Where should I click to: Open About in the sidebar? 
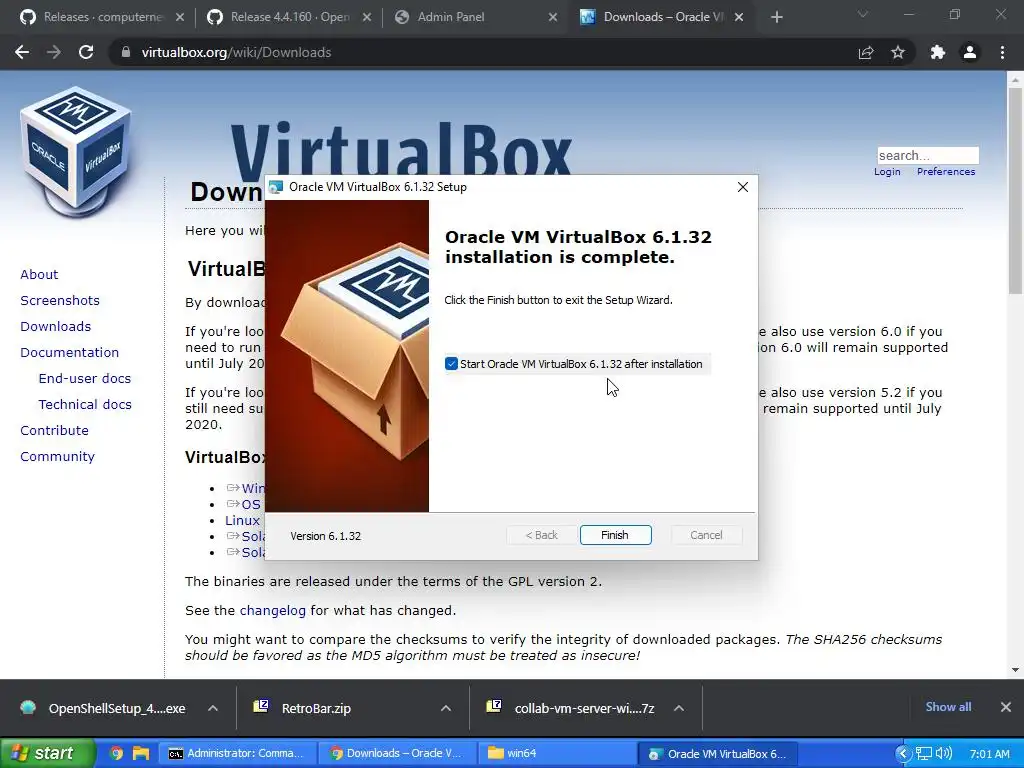(39, 274)
